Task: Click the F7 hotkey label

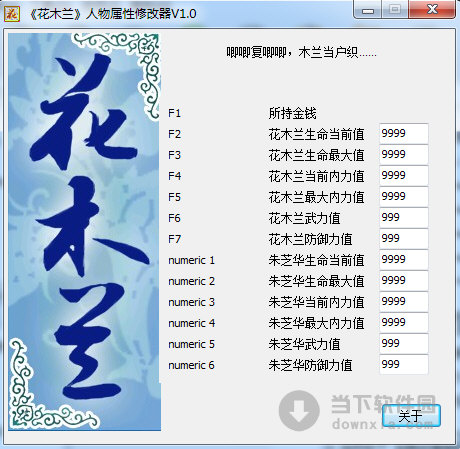Action: click(174, 239)
